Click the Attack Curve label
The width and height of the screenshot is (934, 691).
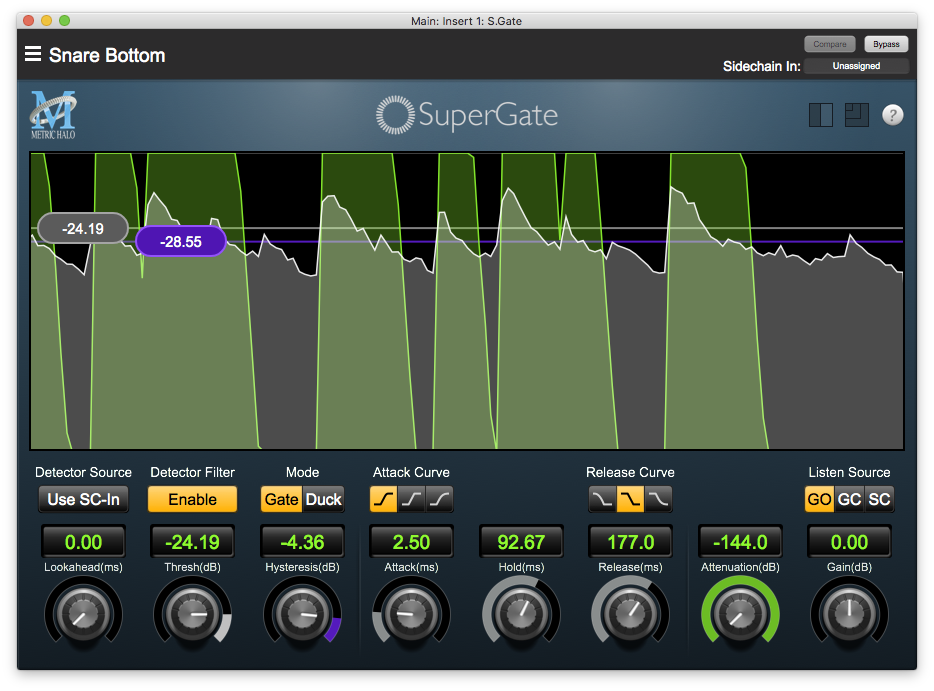[x=411, y=472]
